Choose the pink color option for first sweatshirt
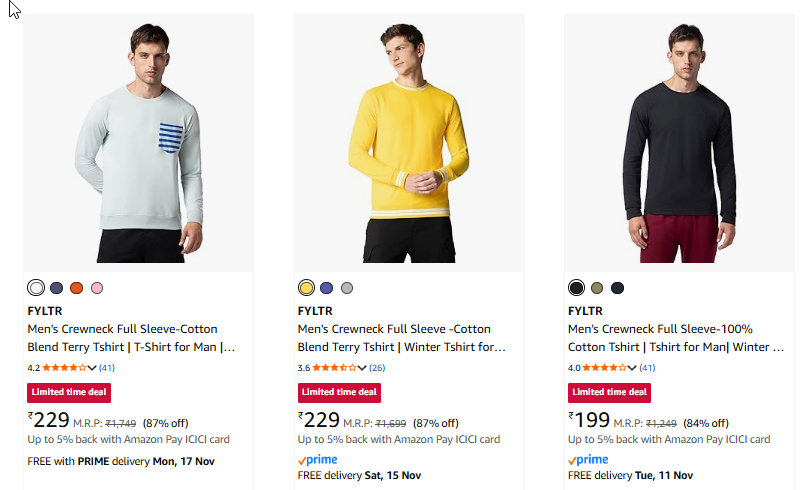Screen dimensions: 812x490 (97, 288)
